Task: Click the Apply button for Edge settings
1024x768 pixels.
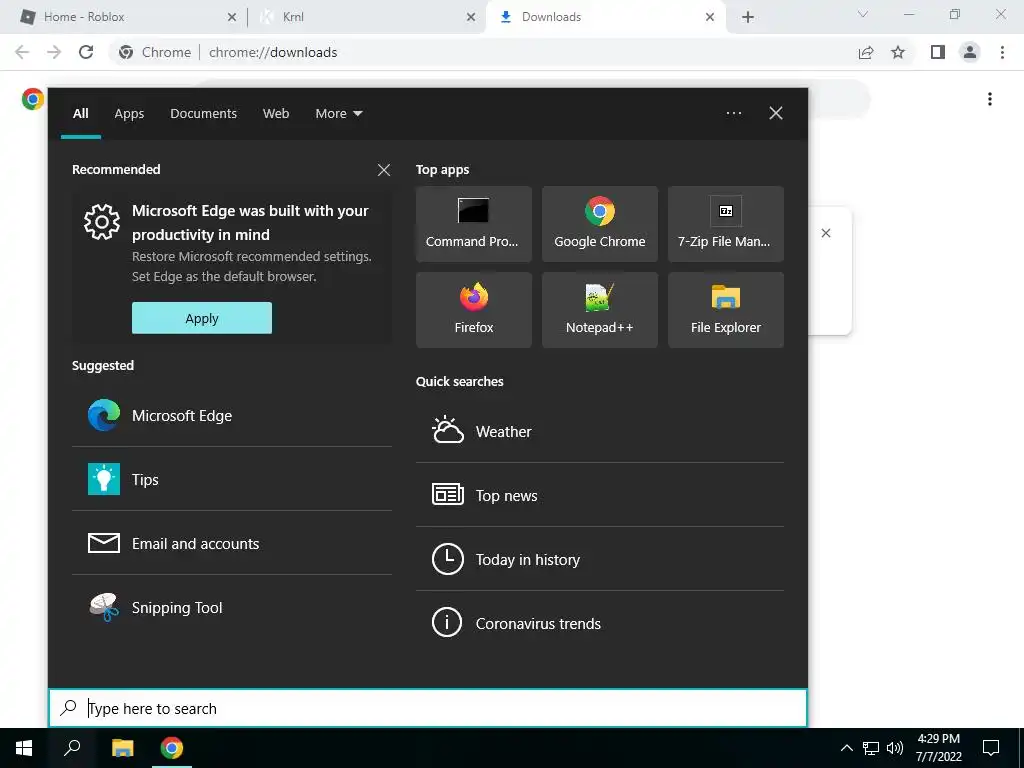Action: click(x=202, y=318)
